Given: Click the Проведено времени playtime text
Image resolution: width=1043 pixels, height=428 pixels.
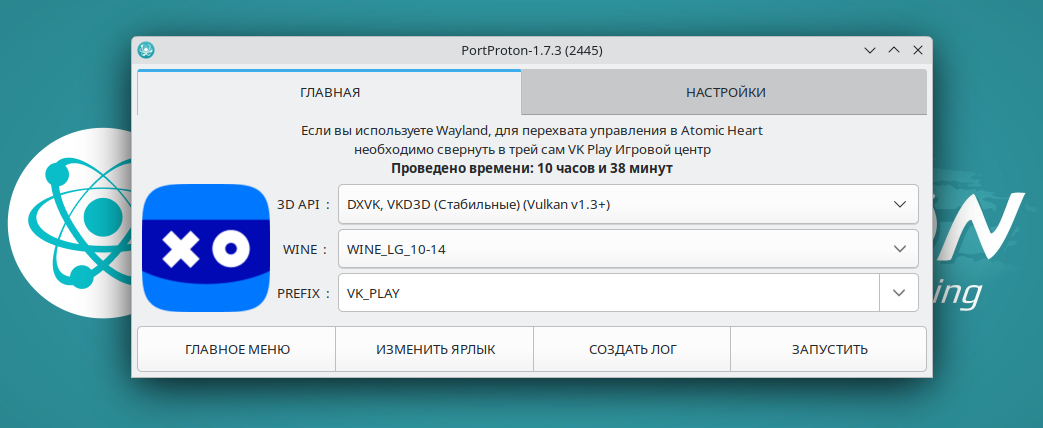Looking at the screenshot, I should (x=531, y=169).
